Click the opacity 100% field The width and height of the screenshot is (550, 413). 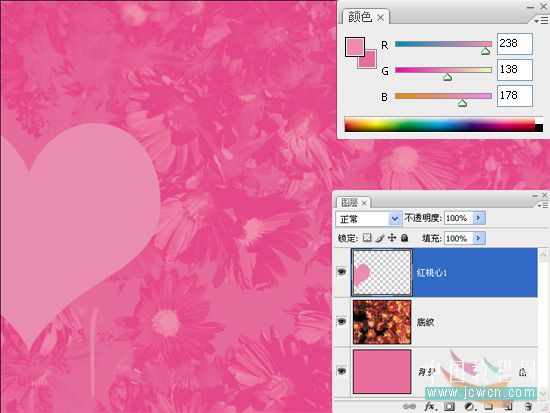(x=459, y=218)
